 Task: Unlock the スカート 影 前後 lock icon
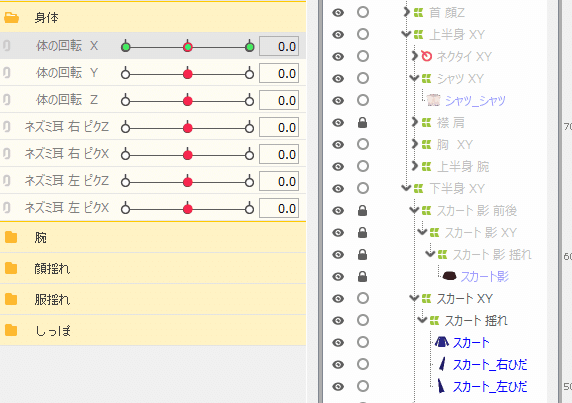click(362, 210)
